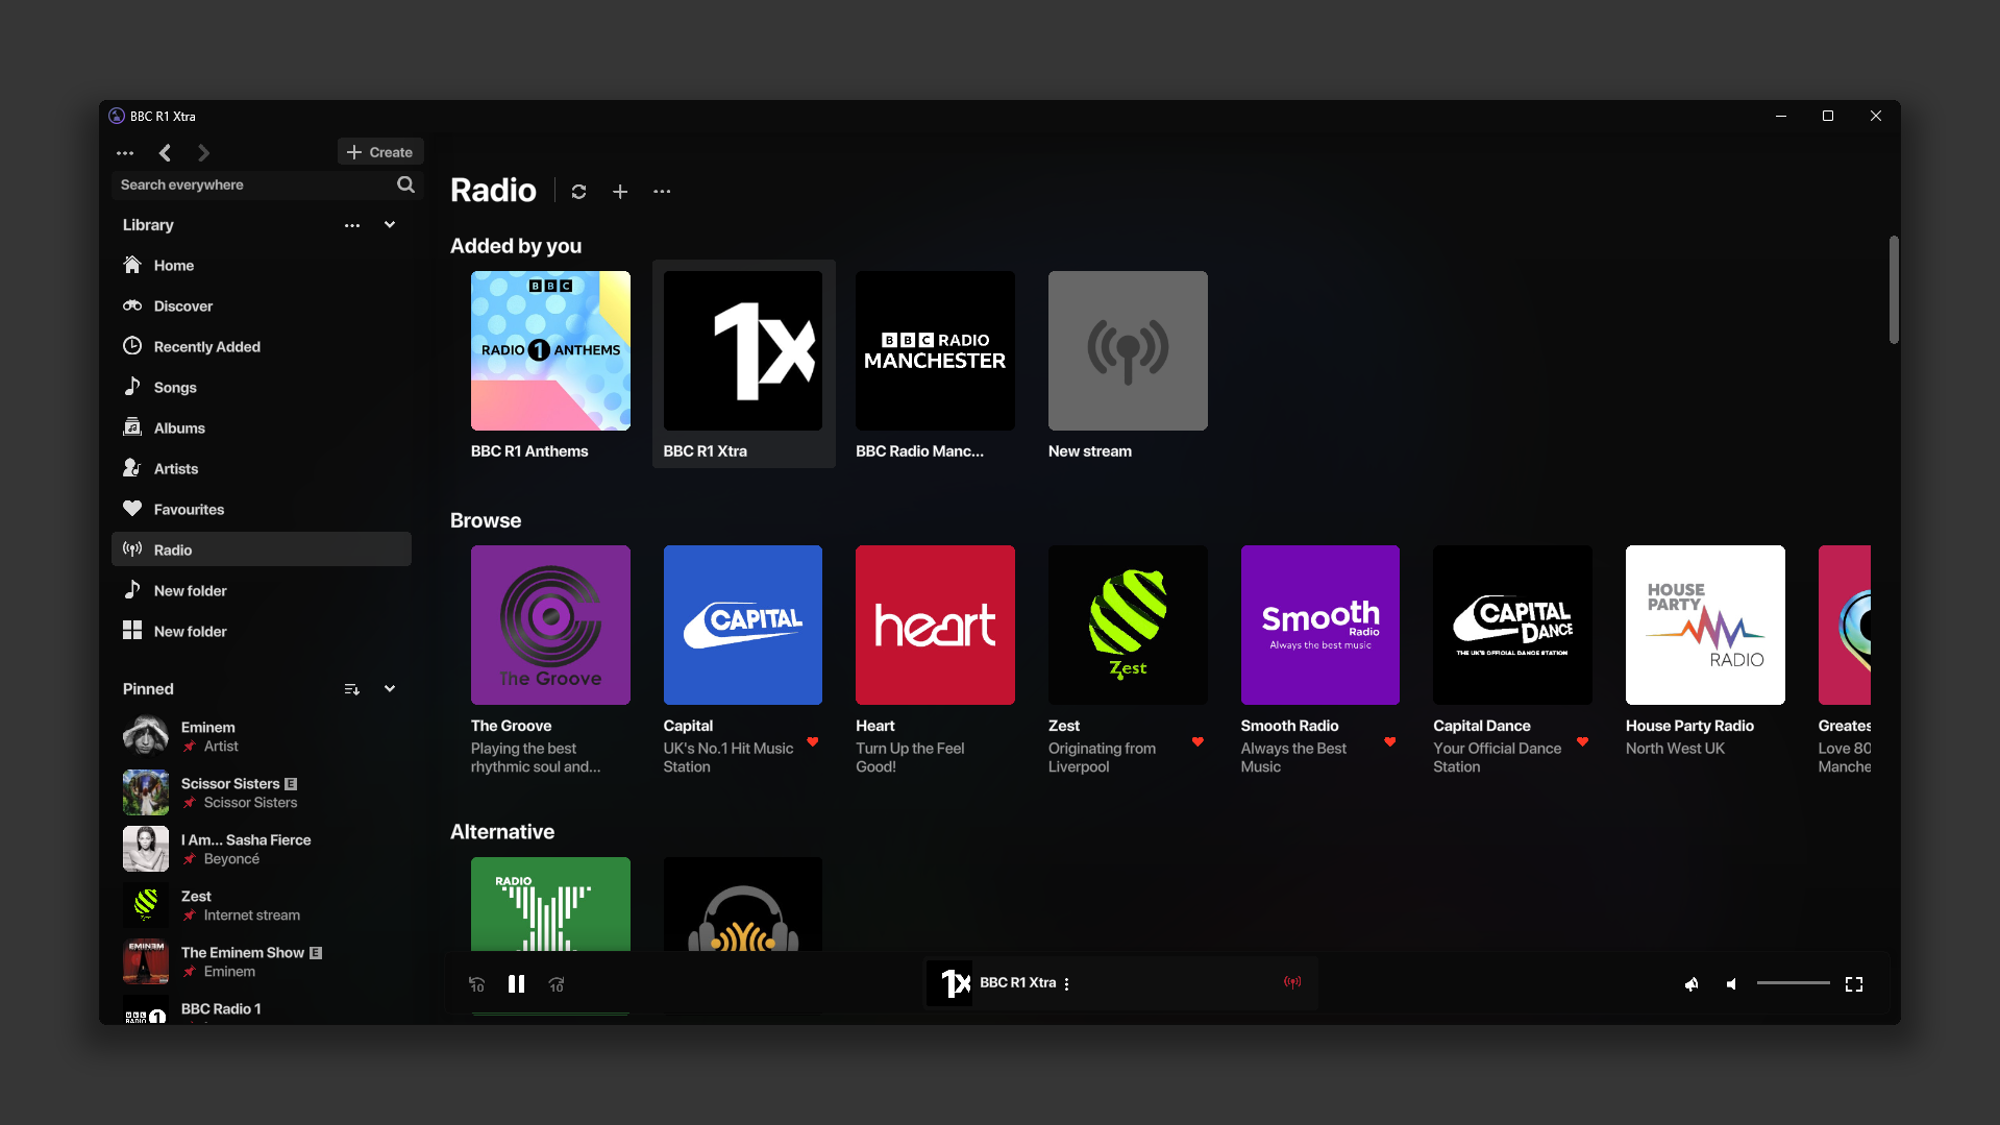Viewport: 2000px width, 1125px height.
Task: Click the refresh icon next to Radio
Action: [578, 191]
